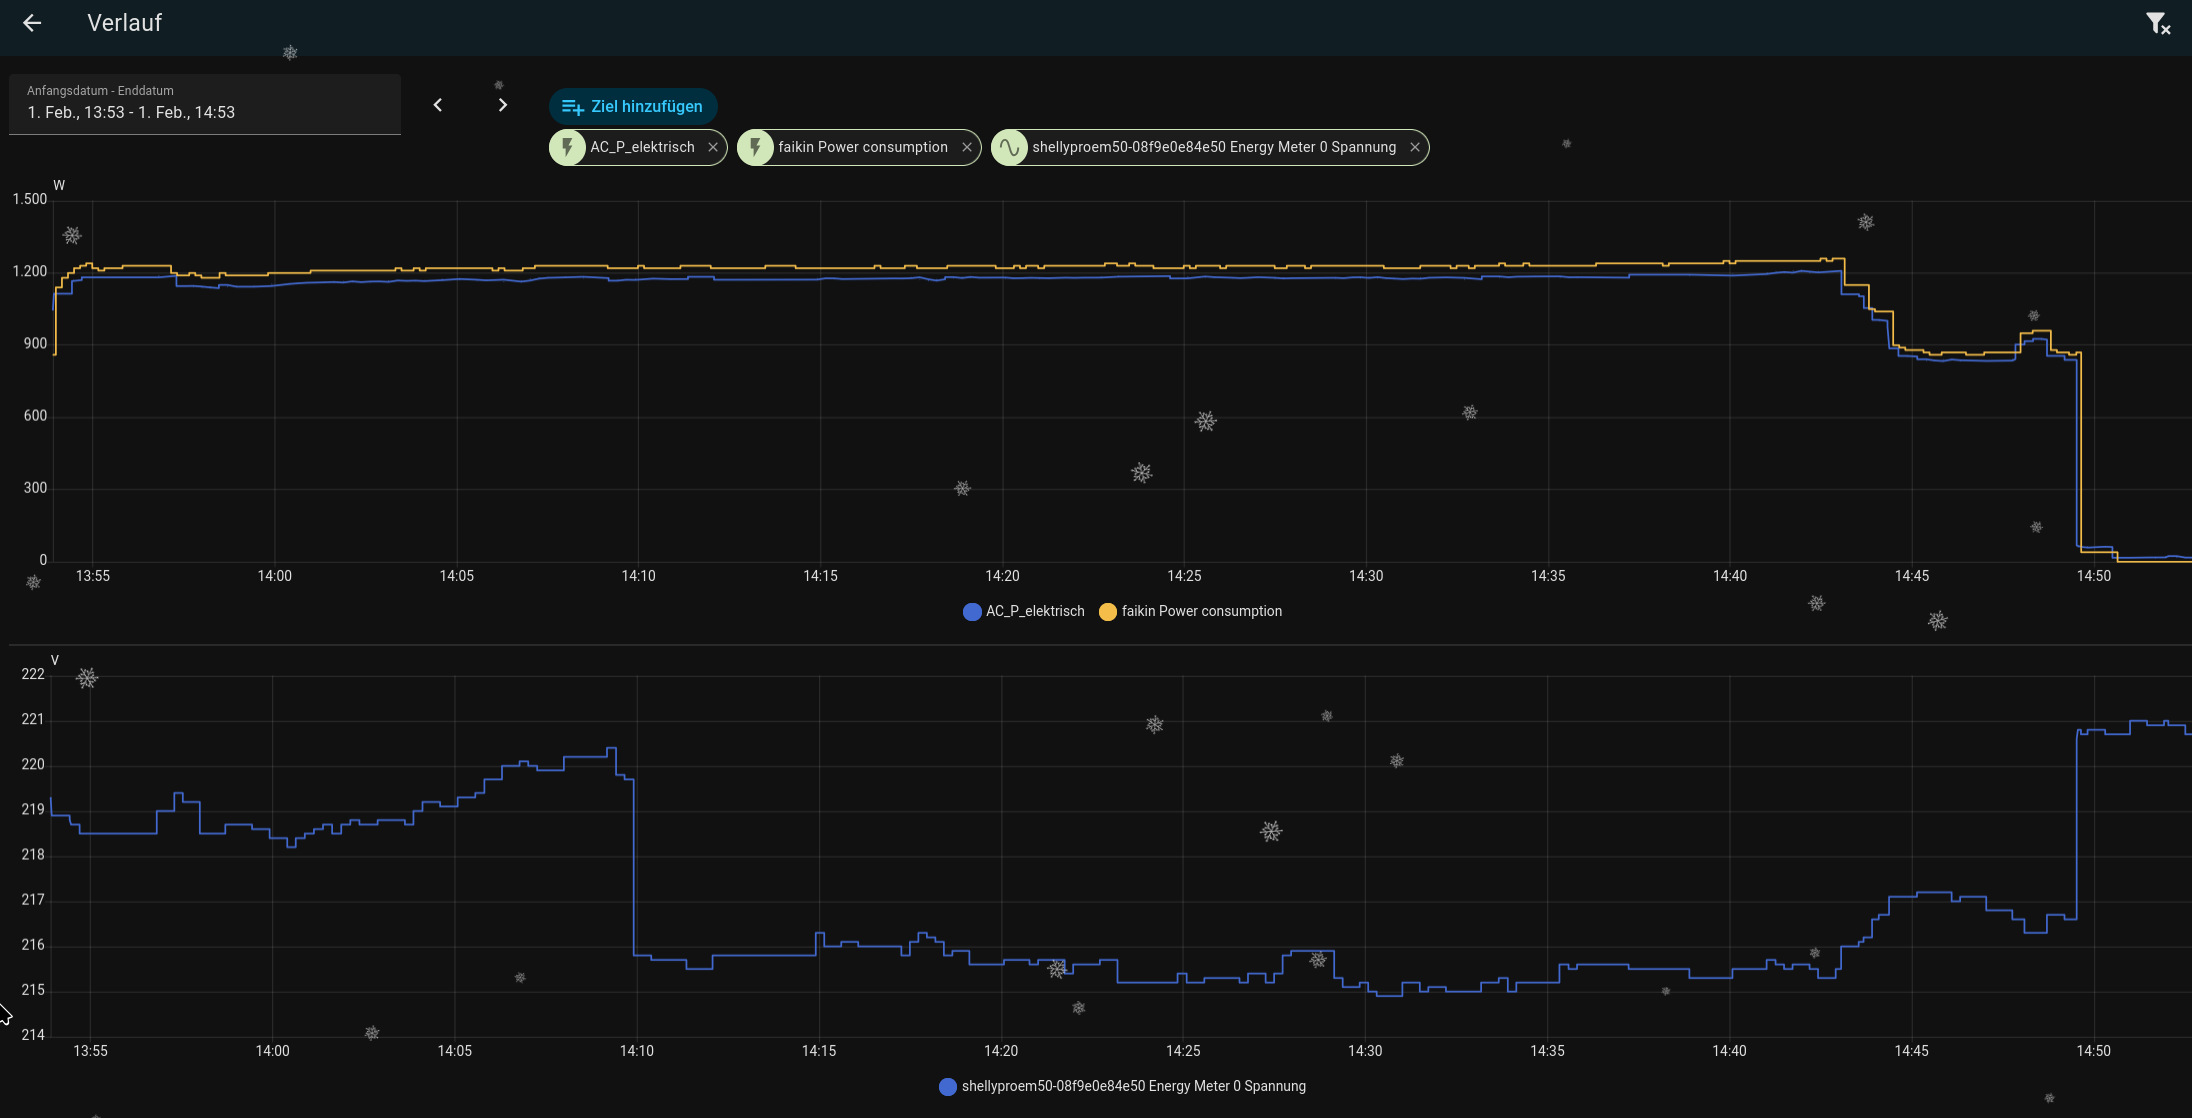
Task: Click the faikin Power consumption chip label
Action: pyautogui.click(x=863, y=148)
